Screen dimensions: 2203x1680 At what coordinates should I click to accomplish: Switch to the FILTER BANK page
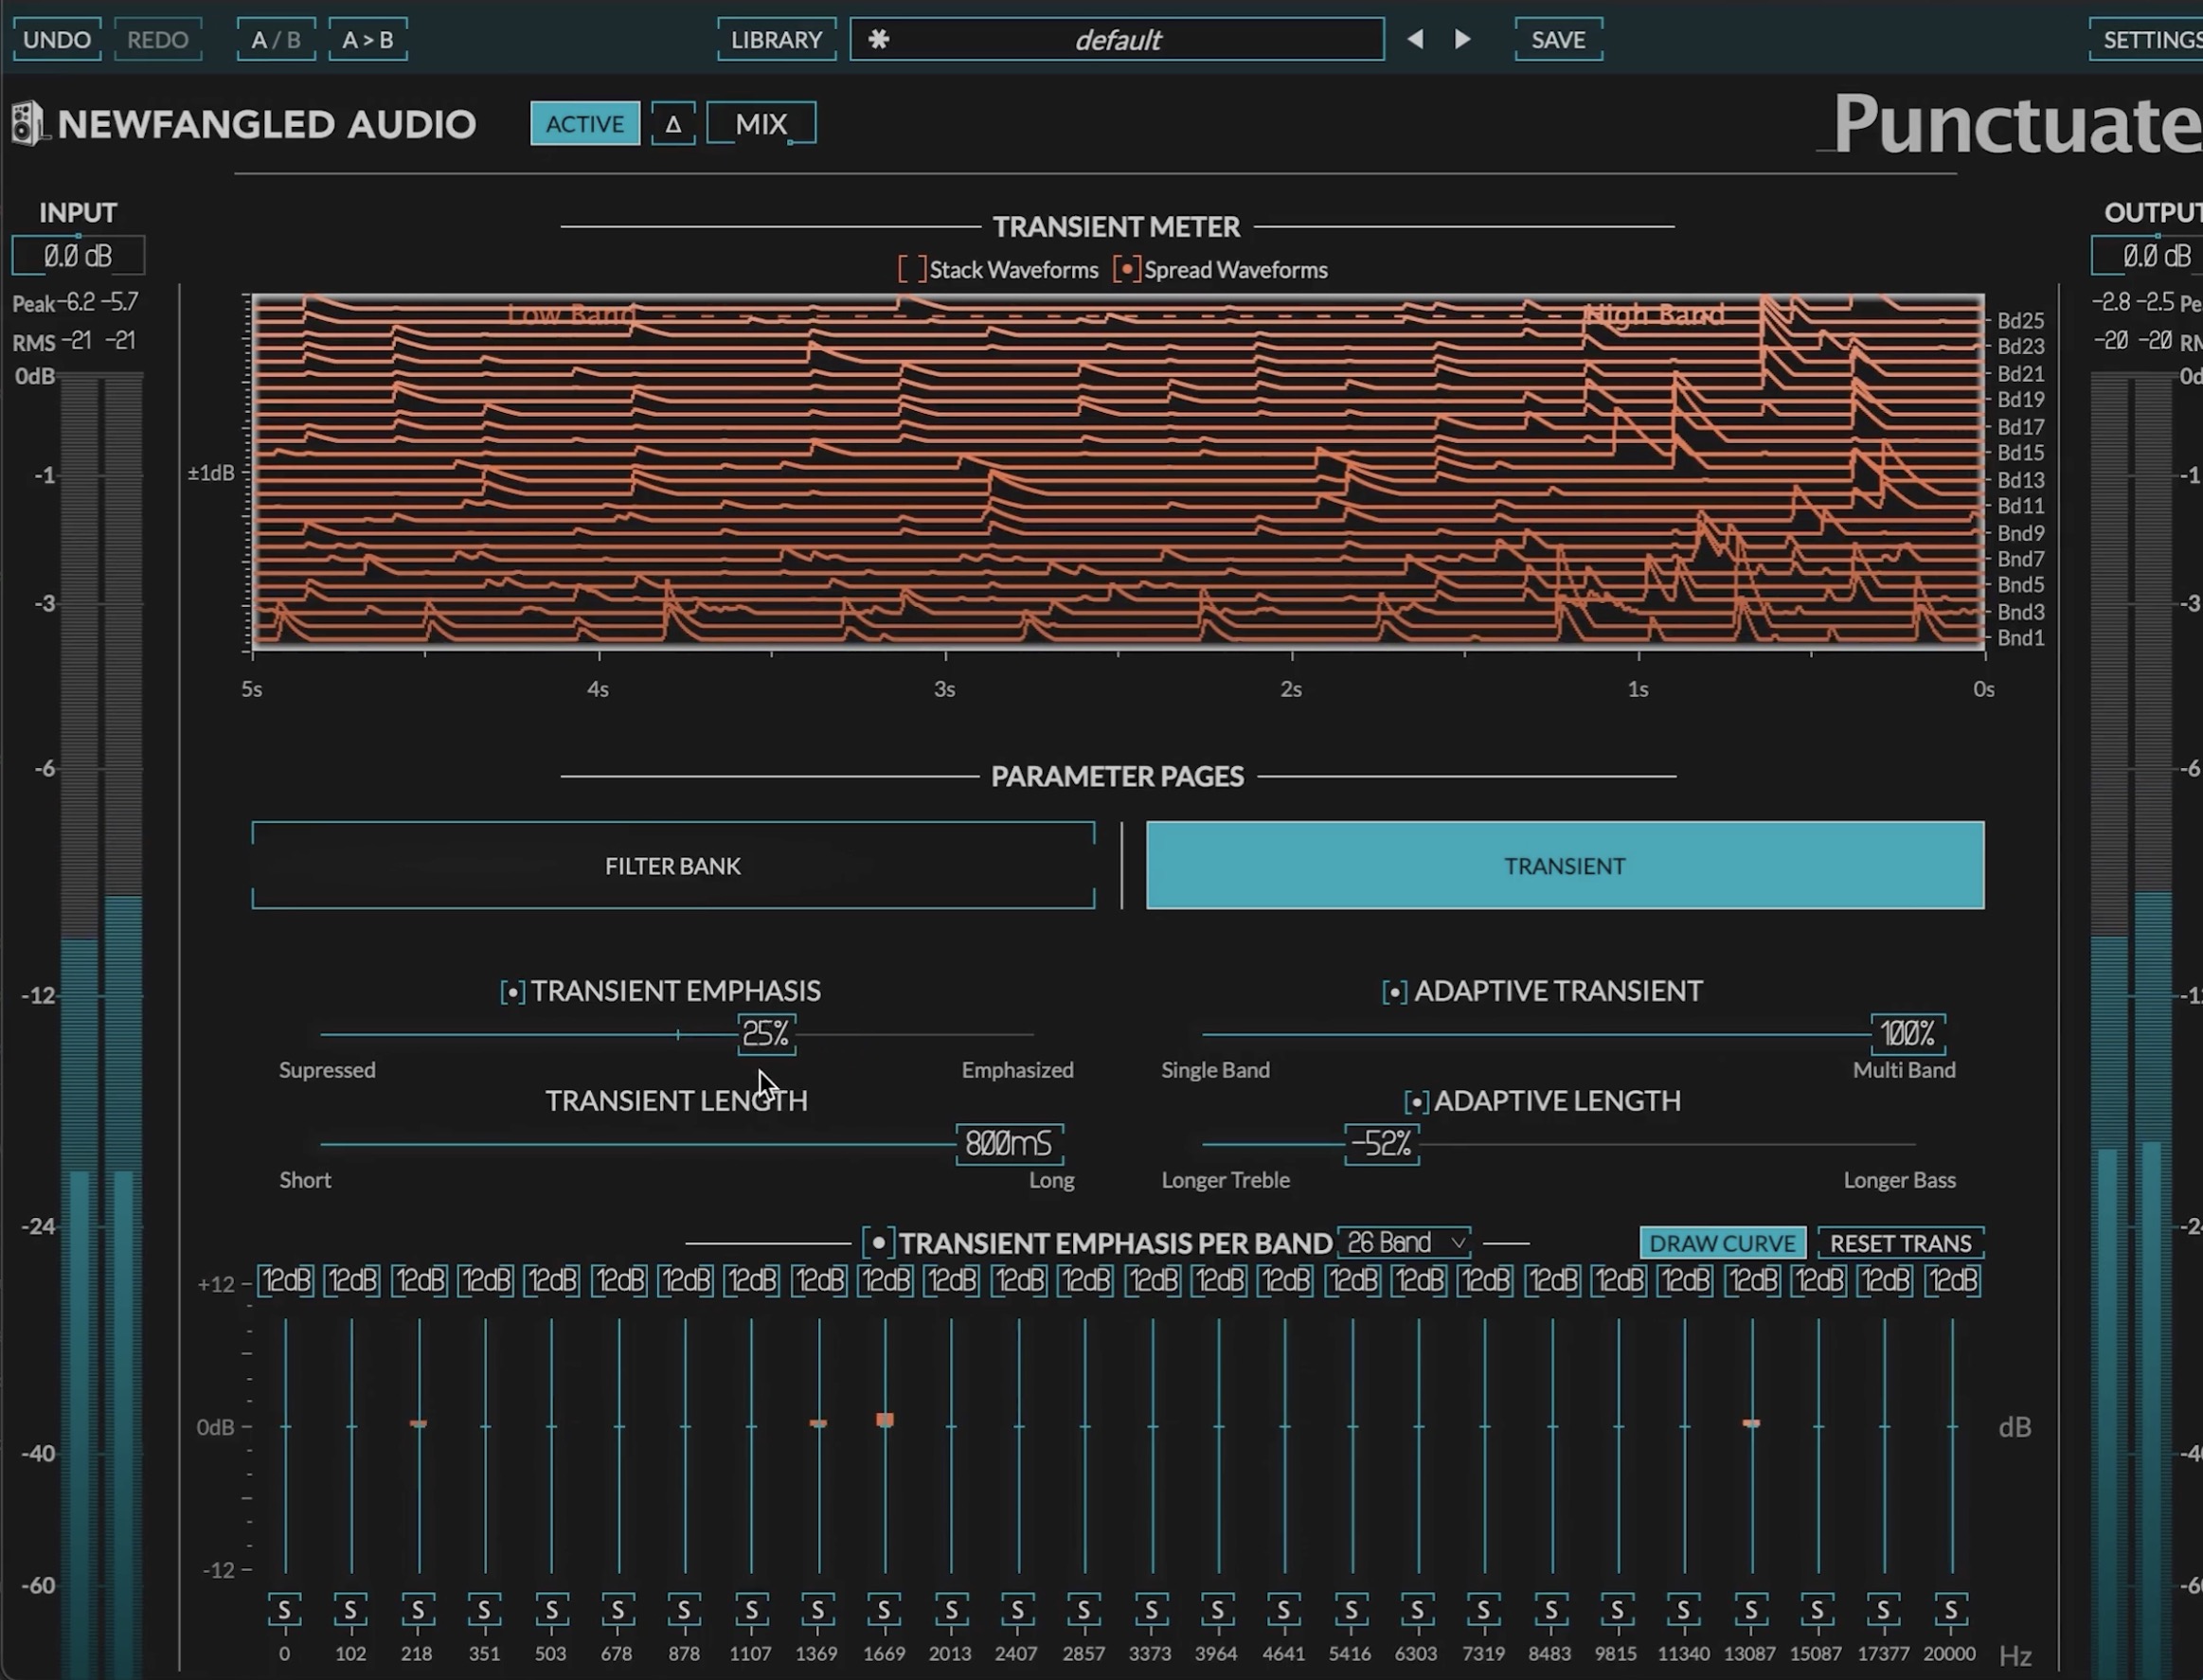coord(673,866)
